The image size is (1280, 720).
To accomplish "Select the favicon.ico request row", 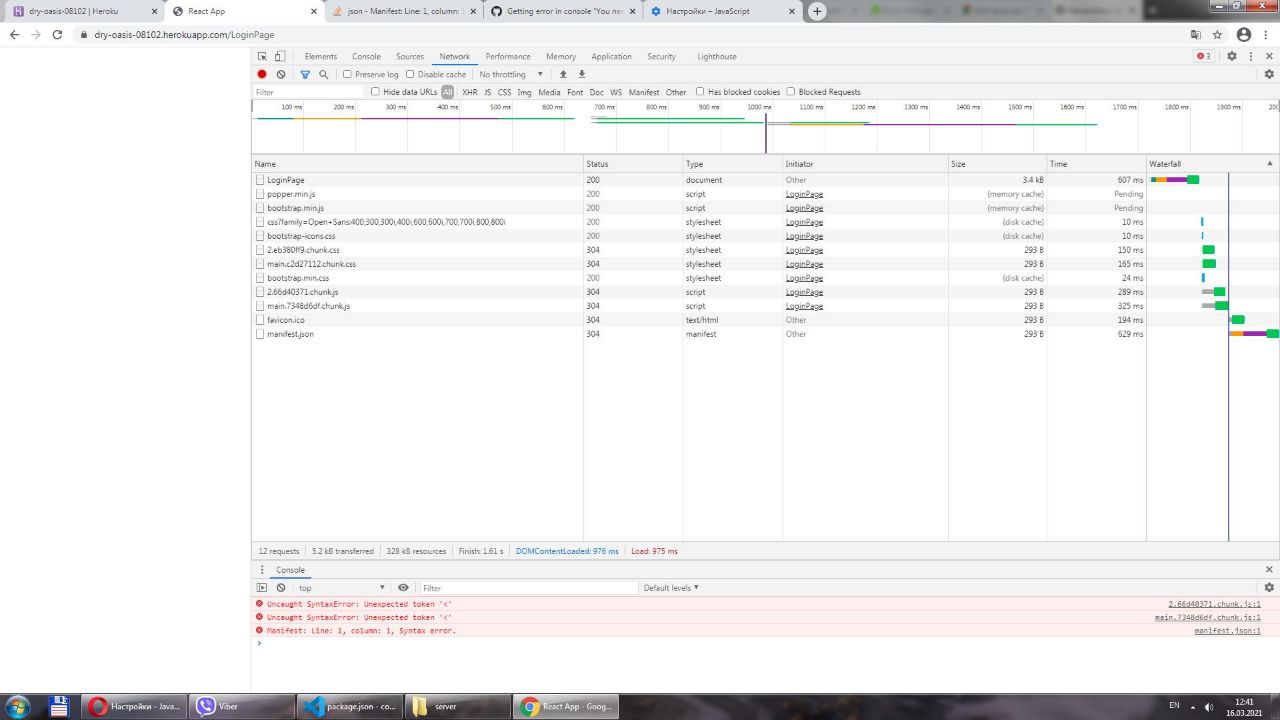I will pyautogui.click(x=765, y=320).
